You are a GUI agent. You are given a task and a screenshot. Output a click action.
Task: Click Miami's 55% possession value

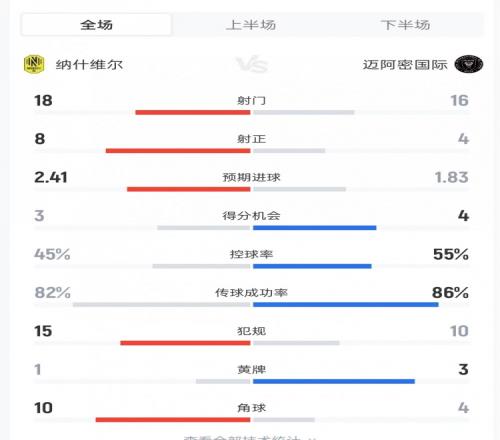pos(451,254)
